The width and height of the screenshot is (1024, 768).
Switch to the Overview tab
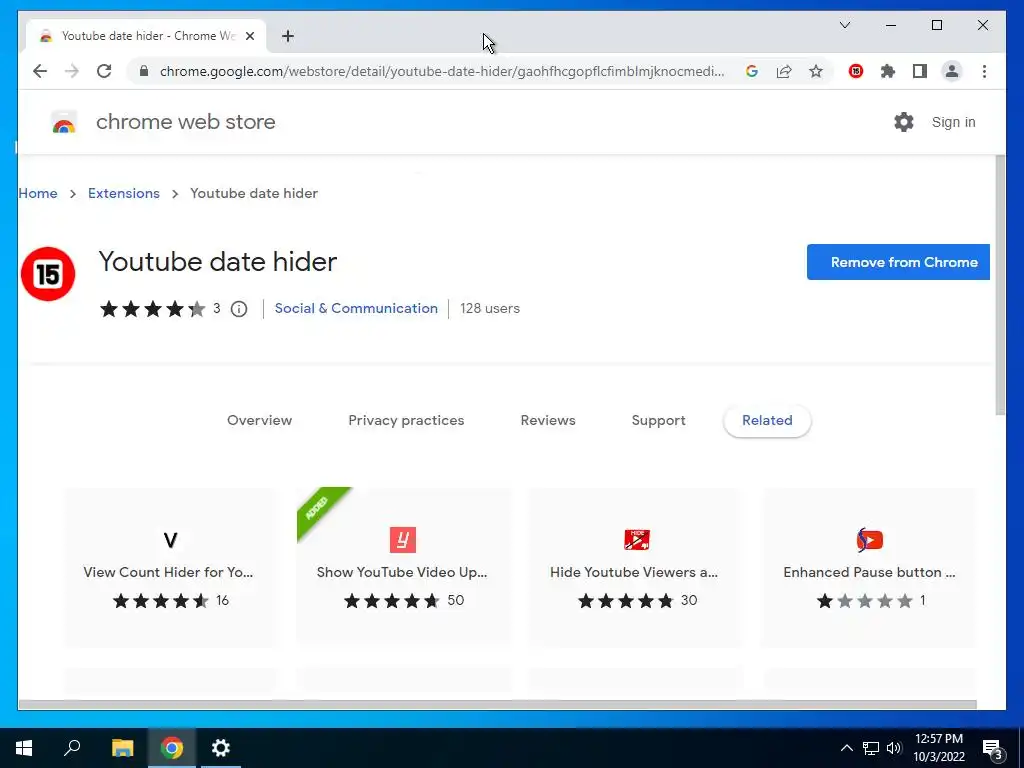259,421
